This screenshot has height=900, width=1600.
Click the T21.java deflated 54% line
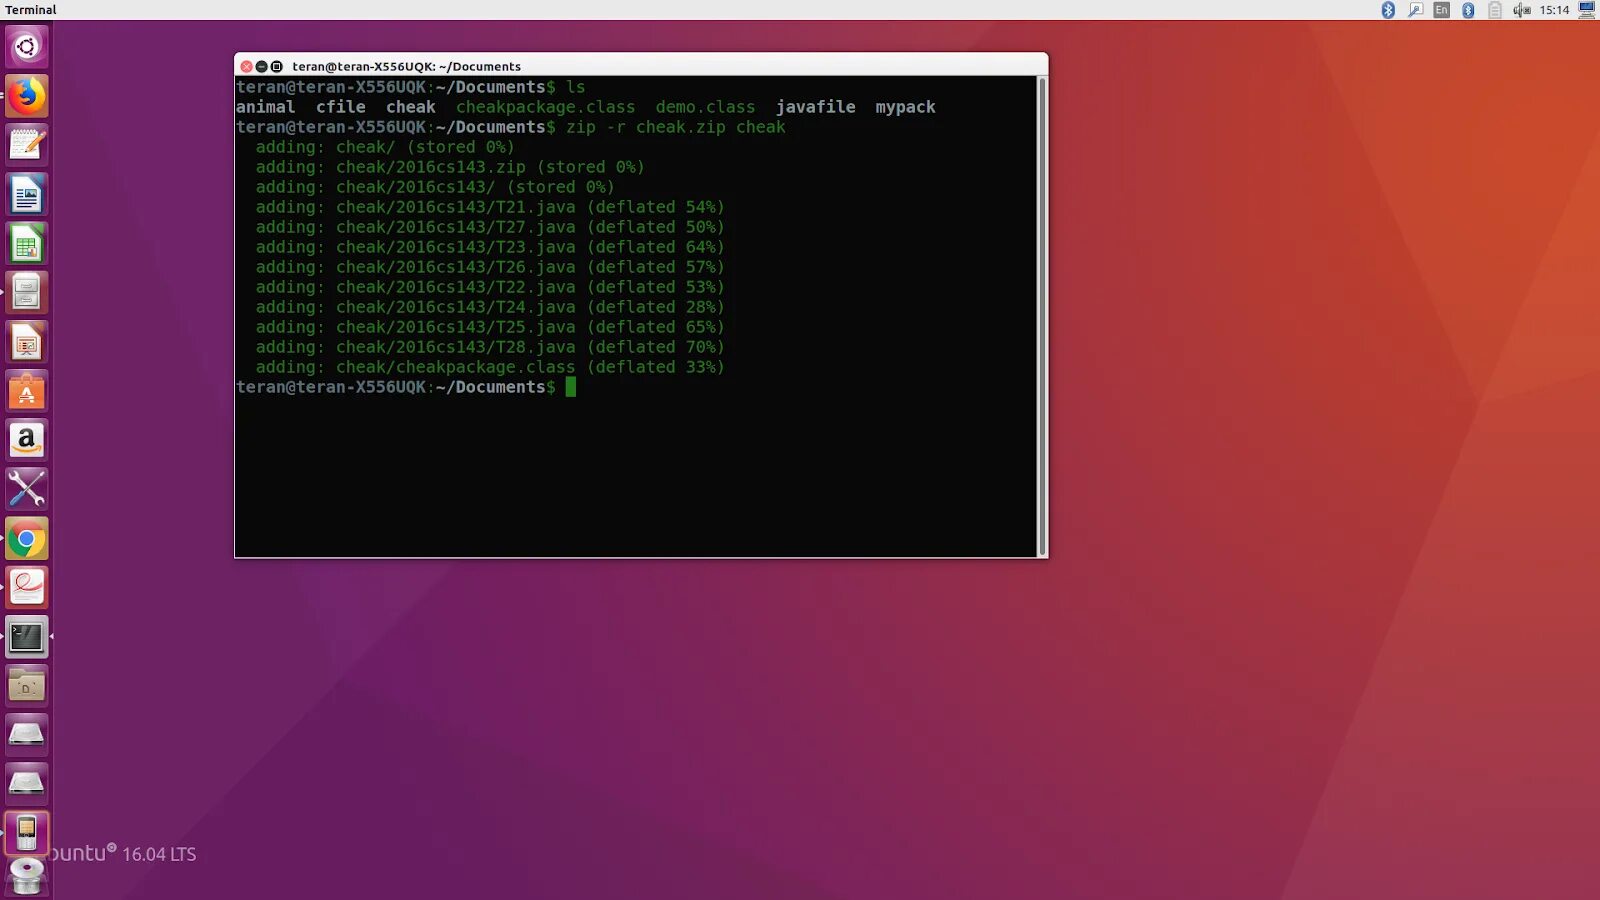click(490, 207)
